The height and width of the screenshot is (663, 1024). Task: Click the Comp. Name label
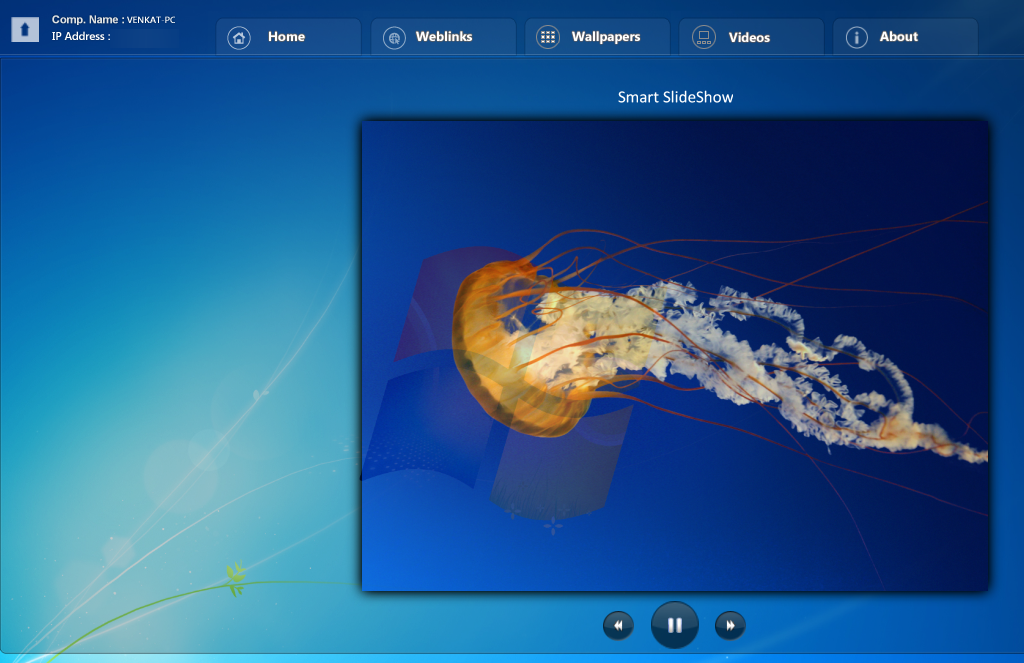pos(87,19)
